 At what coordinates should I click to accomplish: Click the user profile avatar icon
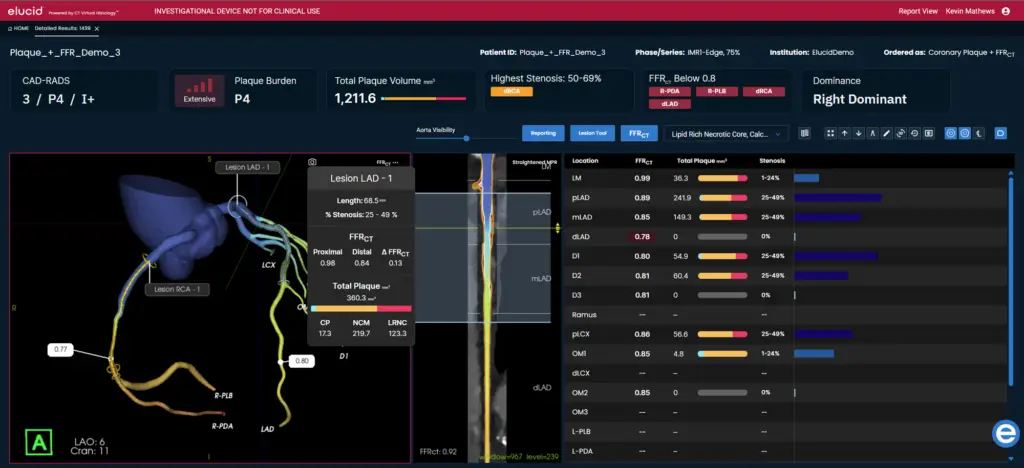pos(1006,11)
